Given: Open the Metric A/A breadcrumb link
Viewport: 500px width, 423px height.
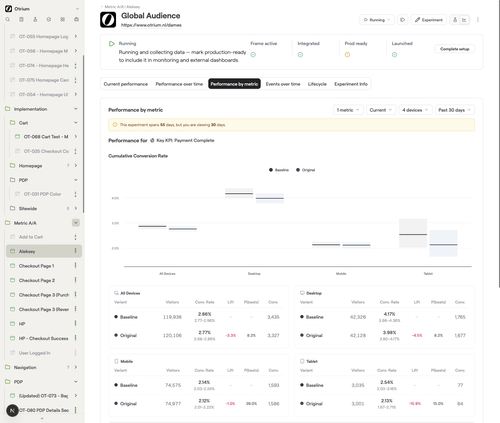Looking at the screenshot, I should (x=114, y=7).
